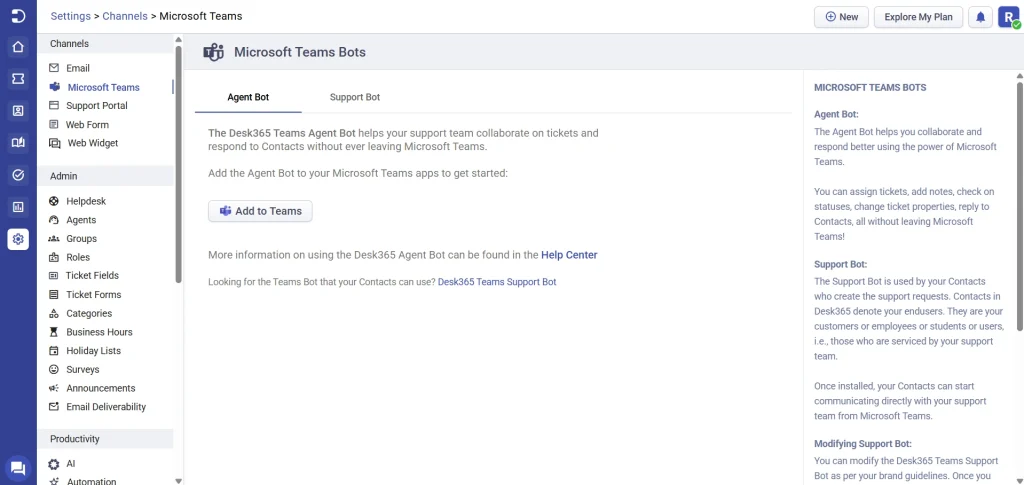Click the Ticket Fields icon

(x=54, y=275)
